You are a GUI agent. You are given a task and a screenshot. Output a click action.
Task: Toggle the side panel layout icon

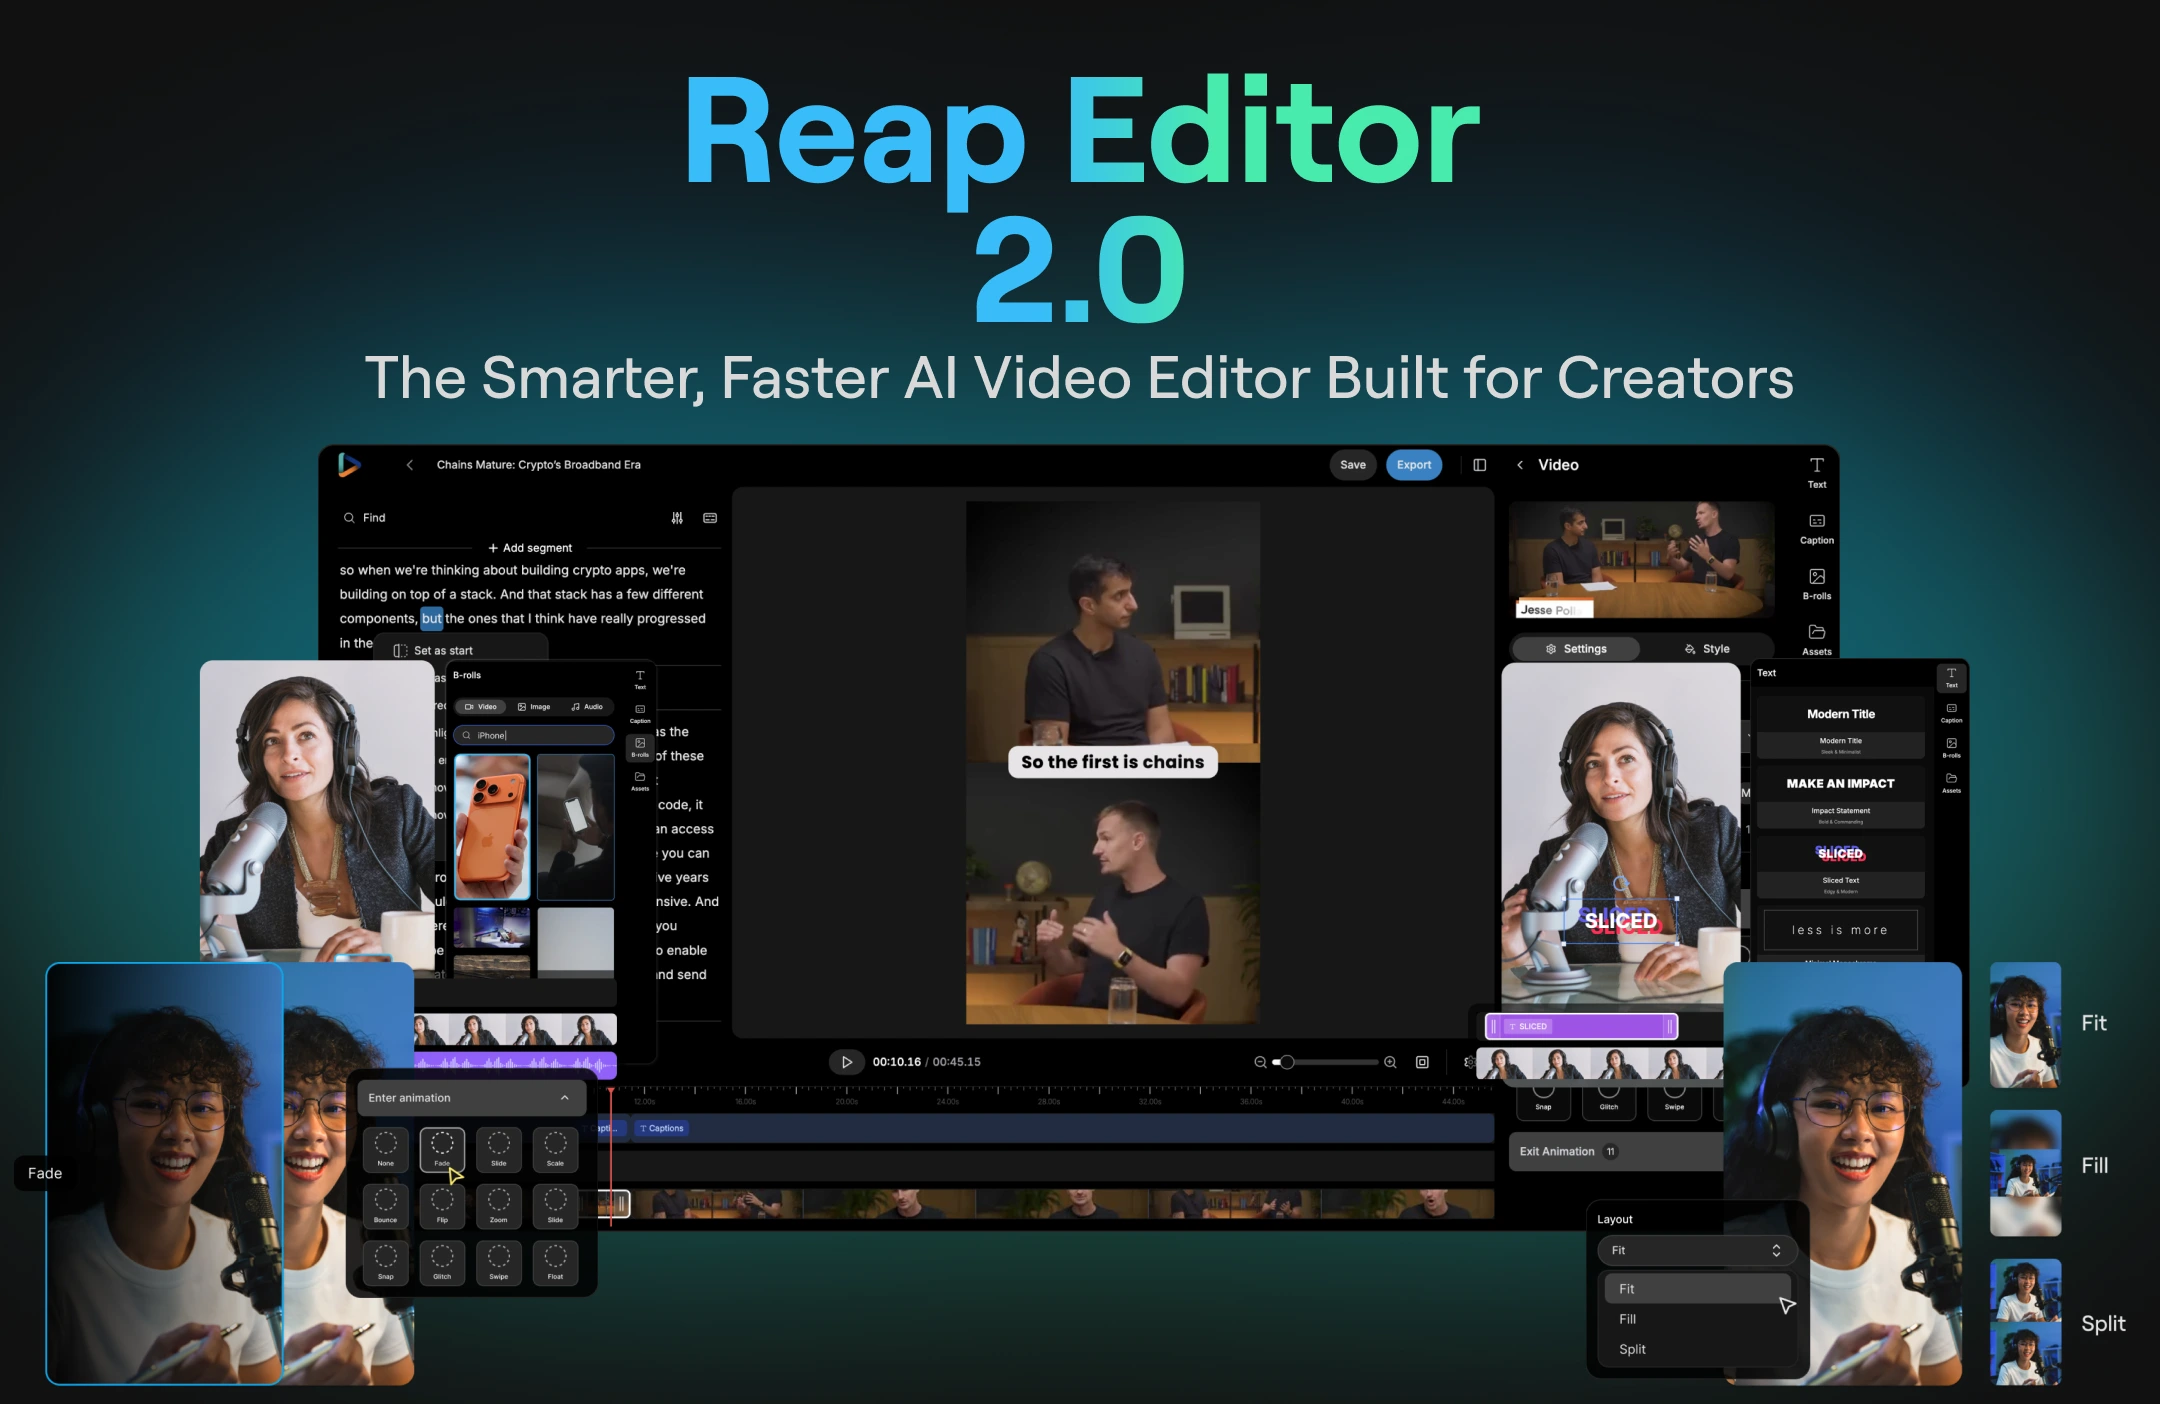pyautogui.click(x=1479, y=465)
